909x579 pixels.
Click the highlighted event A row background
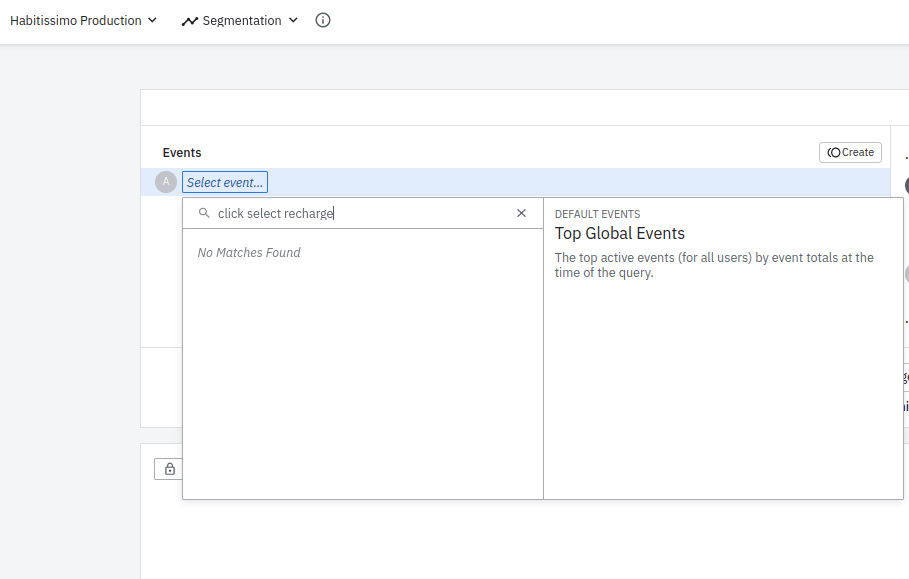tap(580, 182)
